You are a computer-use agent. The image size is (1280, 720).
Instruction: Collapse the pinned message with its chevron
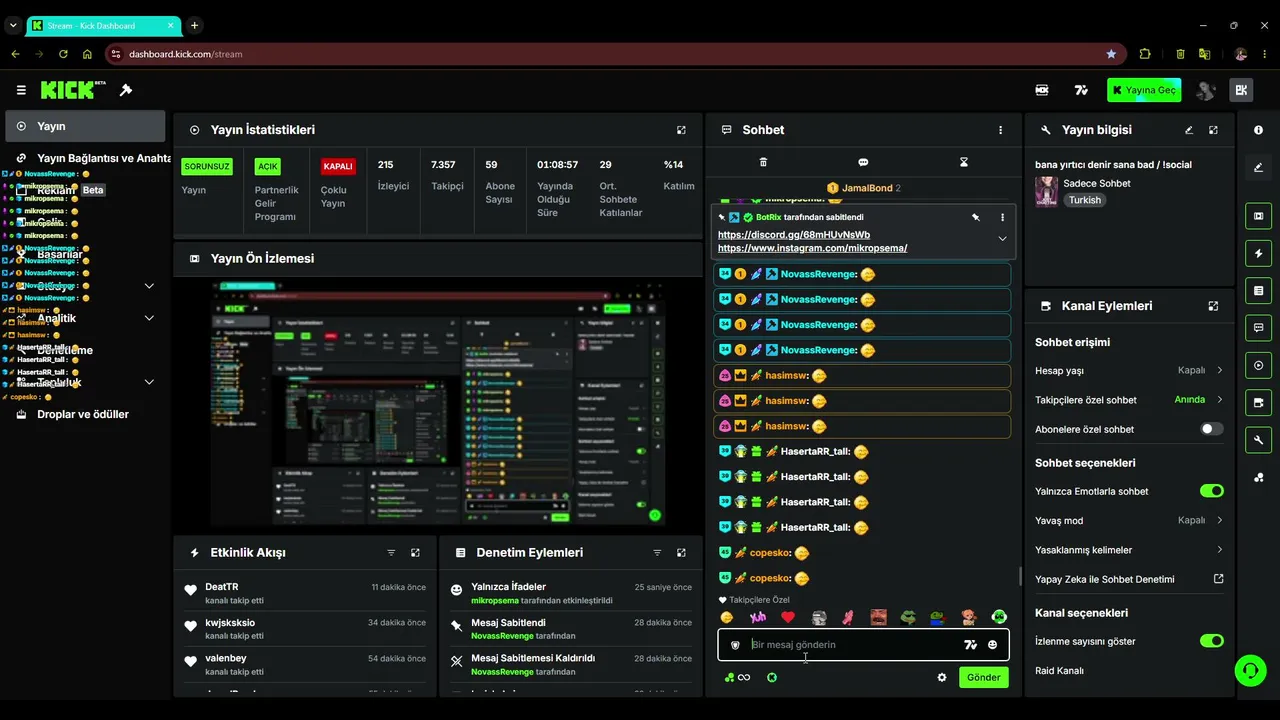tap(1002, 239)
